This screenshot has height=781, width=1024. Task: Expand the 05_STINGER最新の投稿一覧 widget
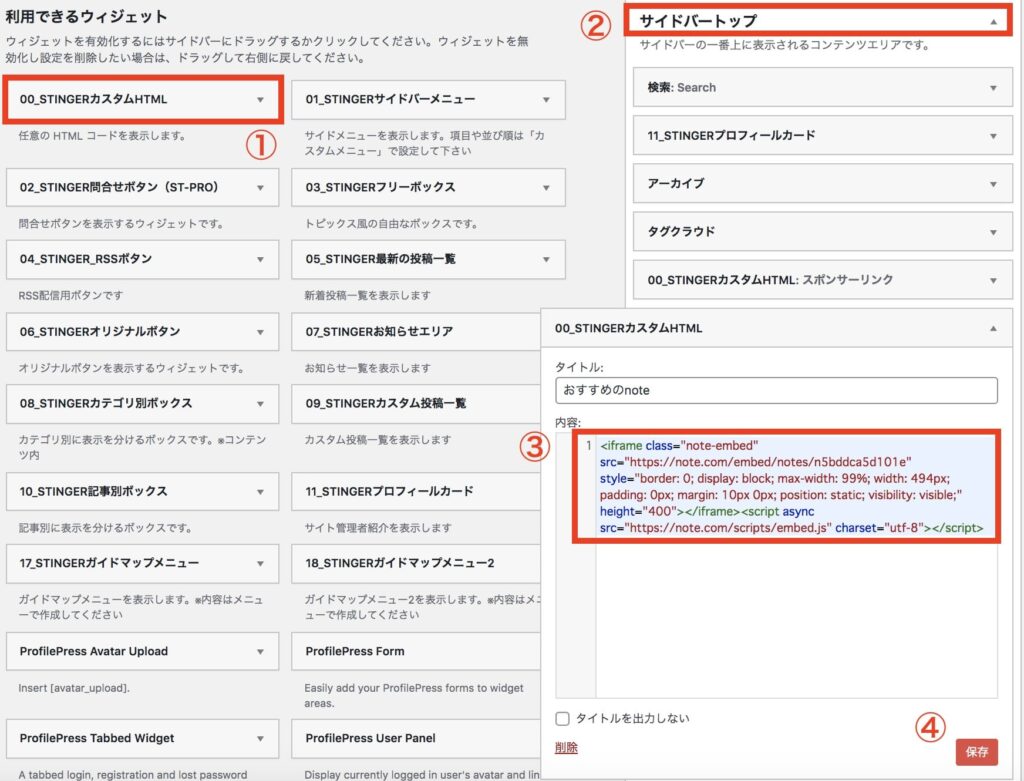pos(546,260)
